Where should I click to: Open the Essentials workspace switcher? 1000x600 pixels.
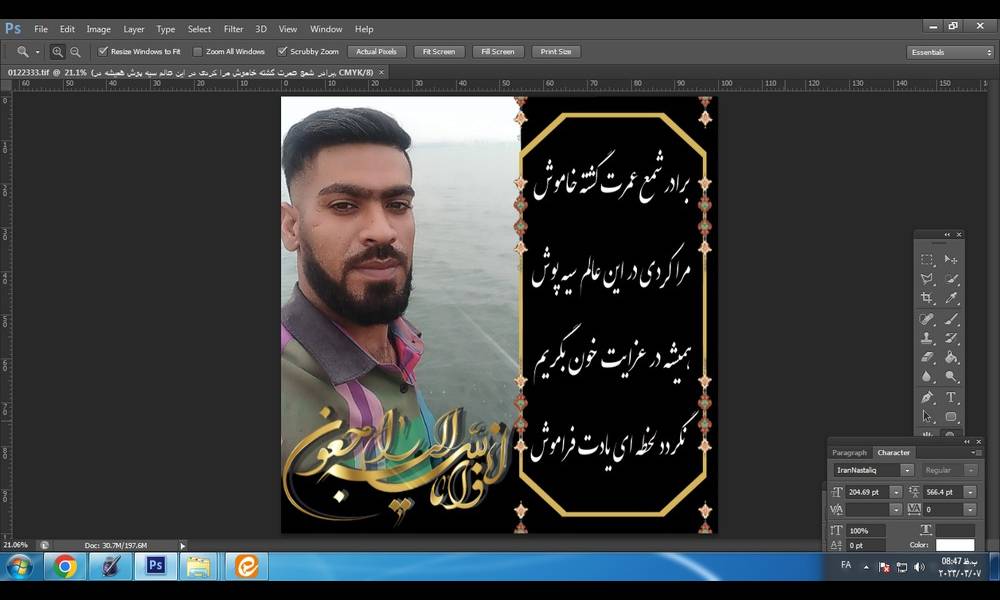click(949, 51)
